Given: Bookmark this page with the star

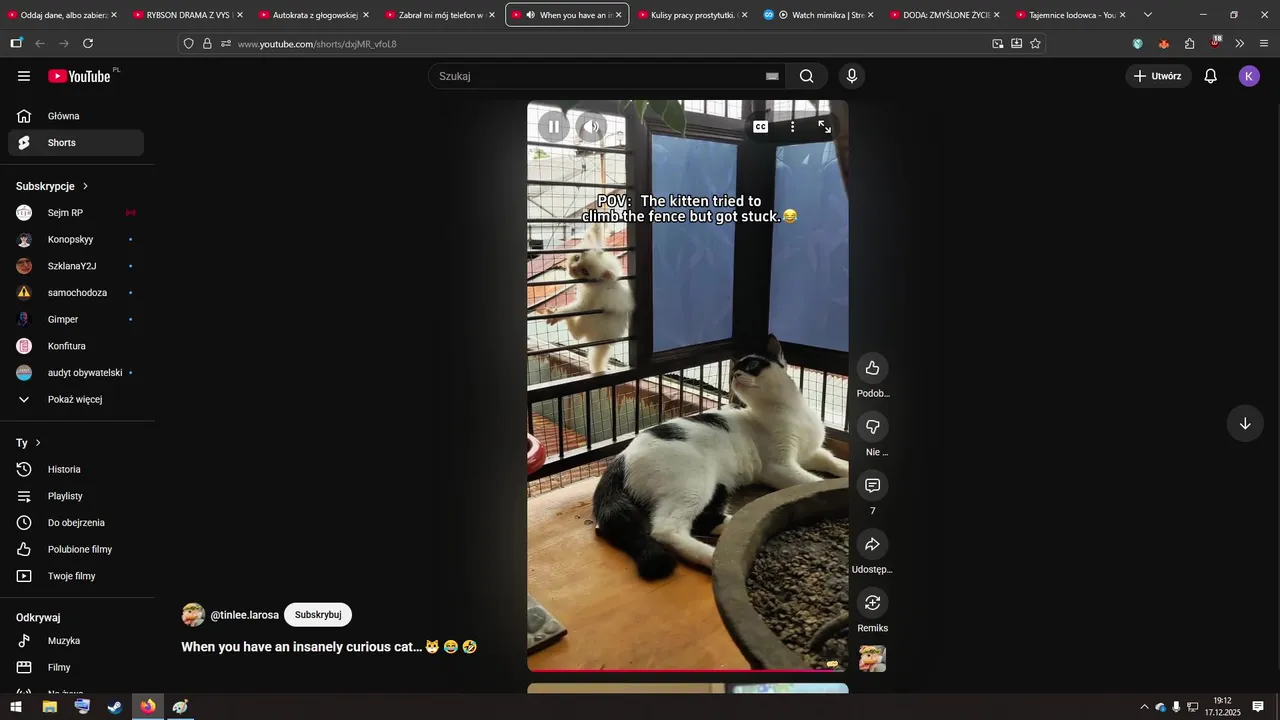Looking at the screenshot, I should point(1035,44).
